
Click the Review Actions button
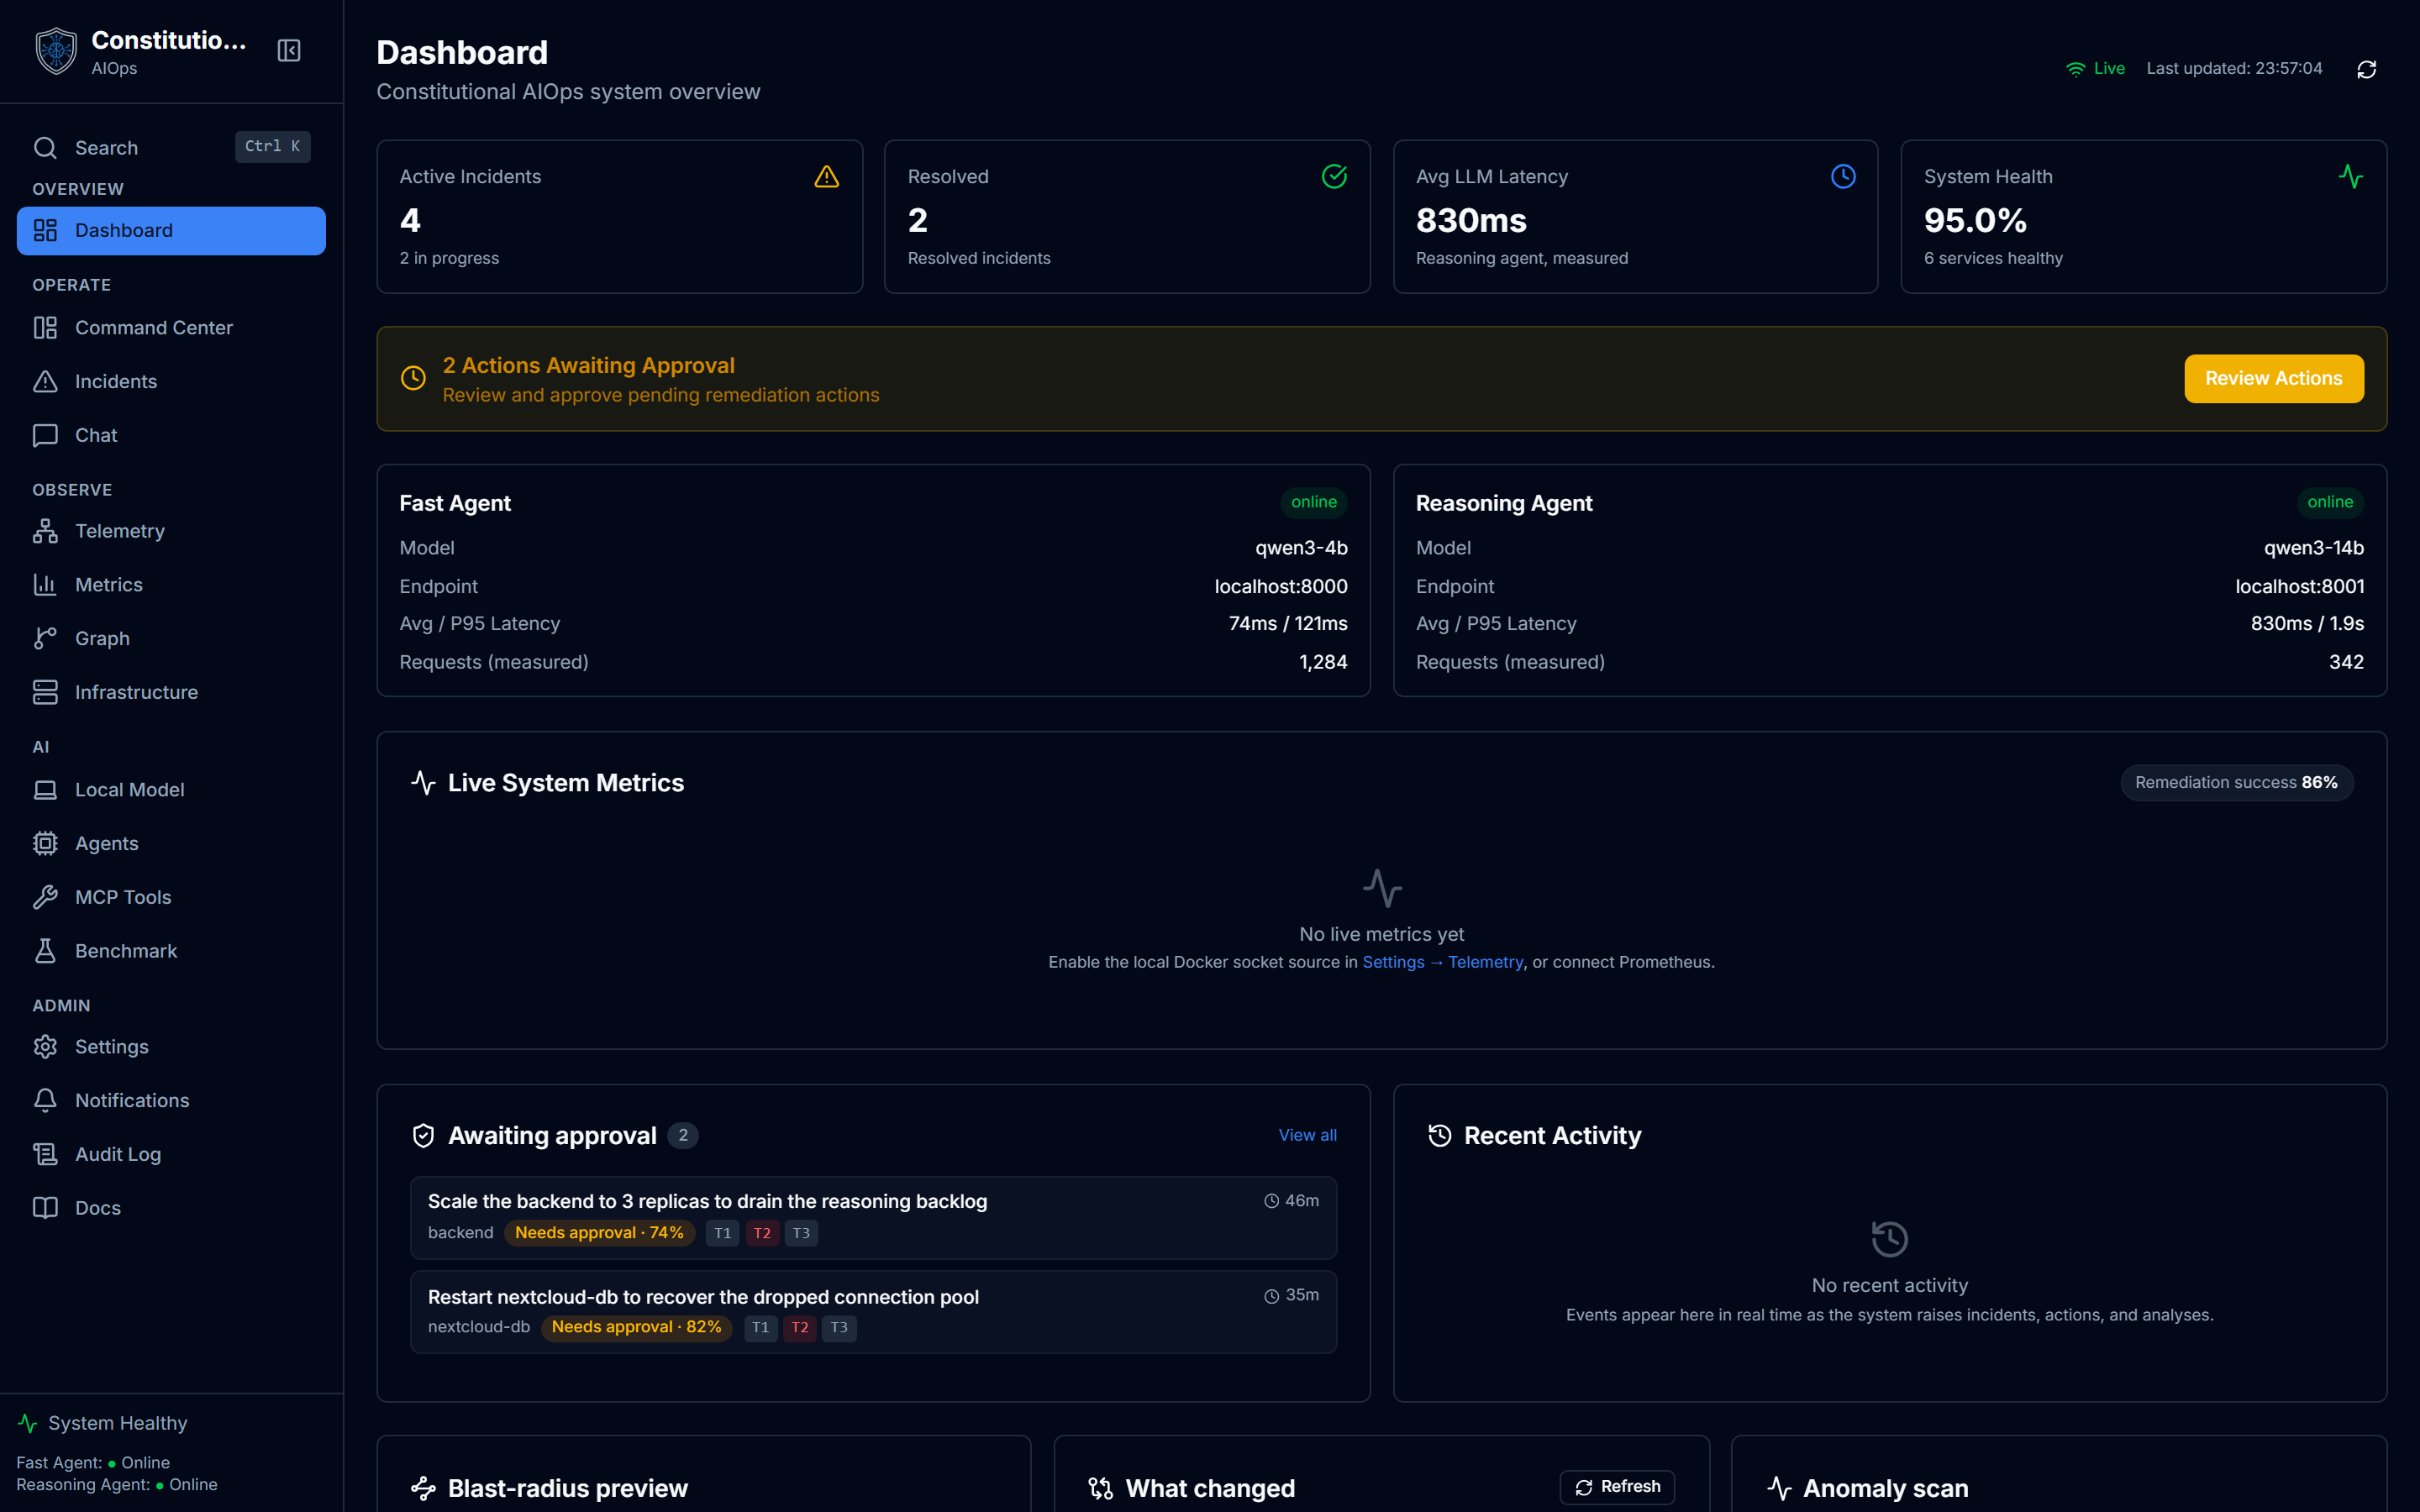[x=2273, y=379]
